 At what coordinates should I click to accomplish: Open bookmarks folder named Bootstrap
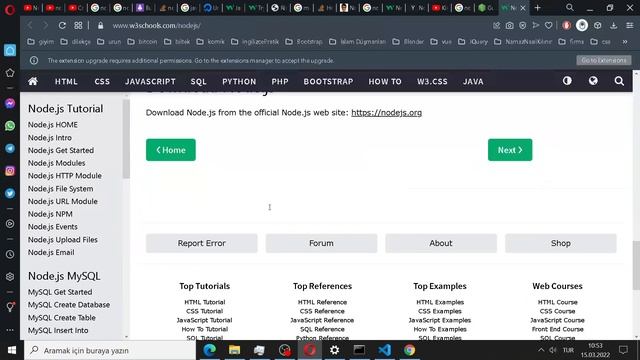pos(304,42)
